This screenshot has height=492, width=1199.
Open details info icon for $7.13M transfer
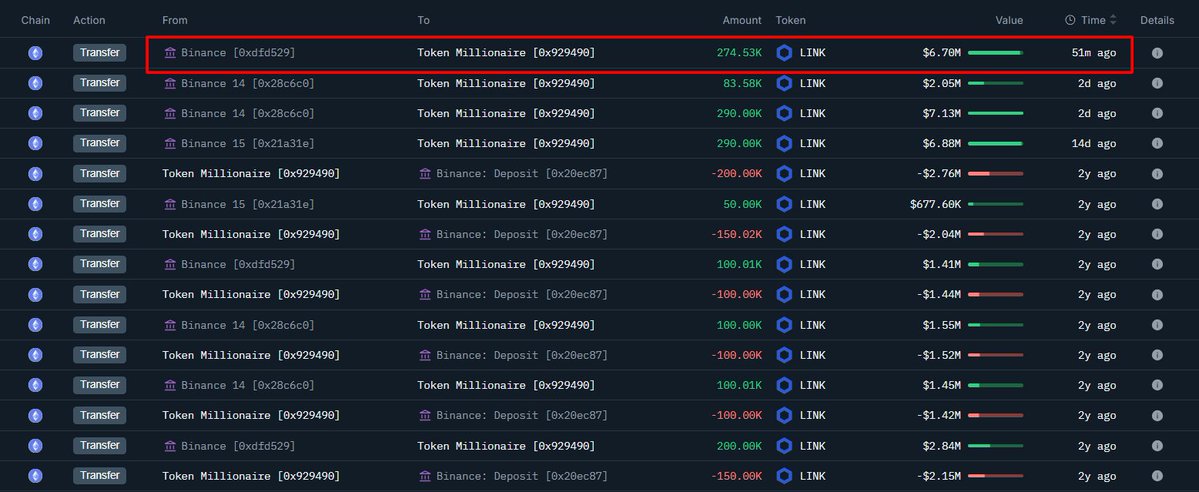pos(1157,113)
